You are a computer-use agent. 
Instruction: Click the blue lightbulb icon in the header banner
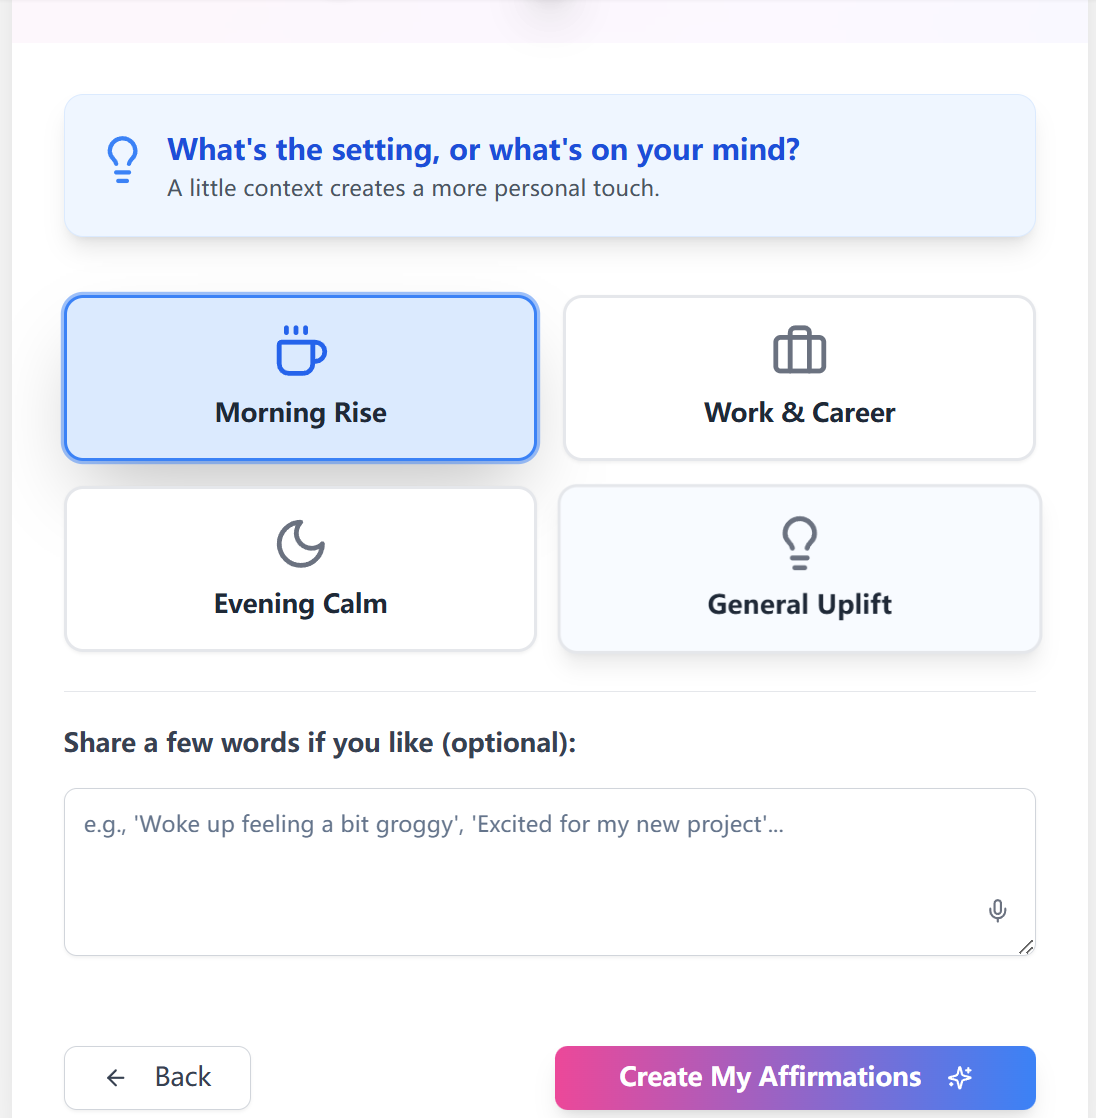coord(123,160)
